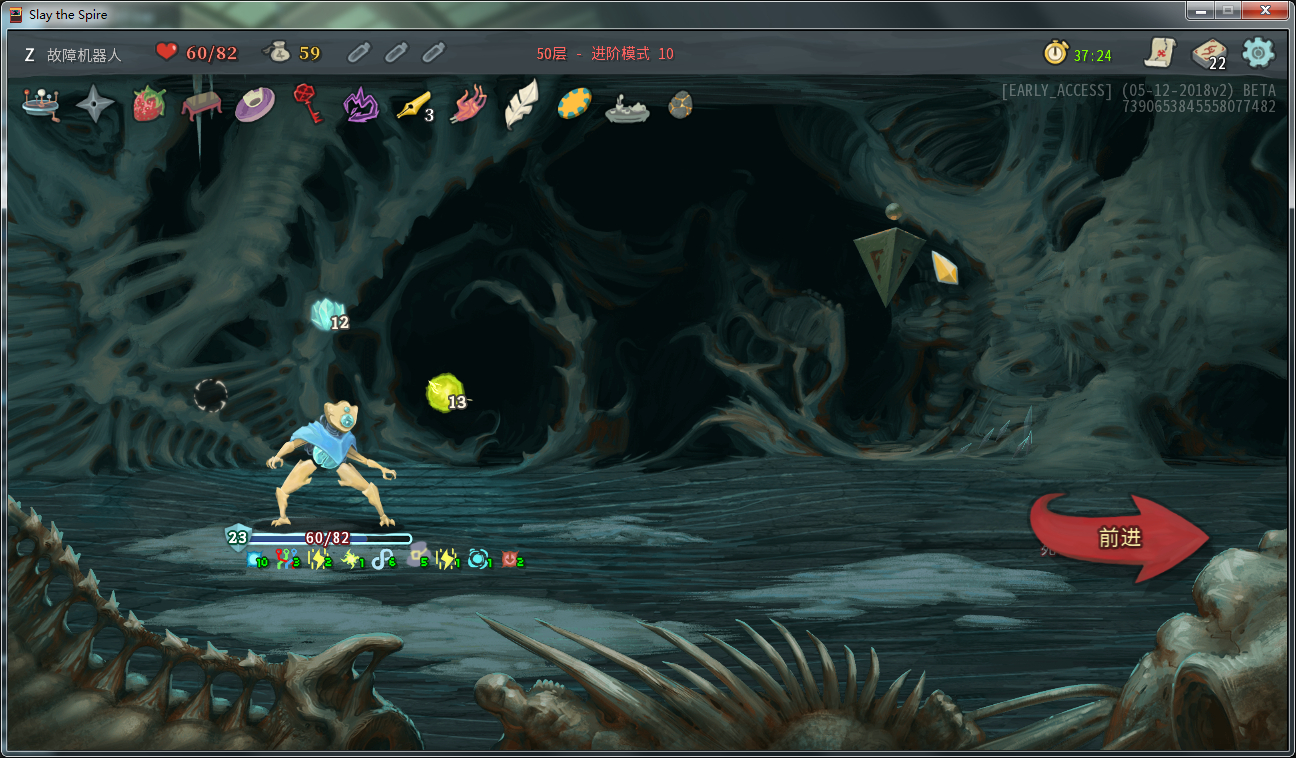Click the gold stopwatch timer icon
This screenshot has width=1296, height=758.
point(1056,53)
